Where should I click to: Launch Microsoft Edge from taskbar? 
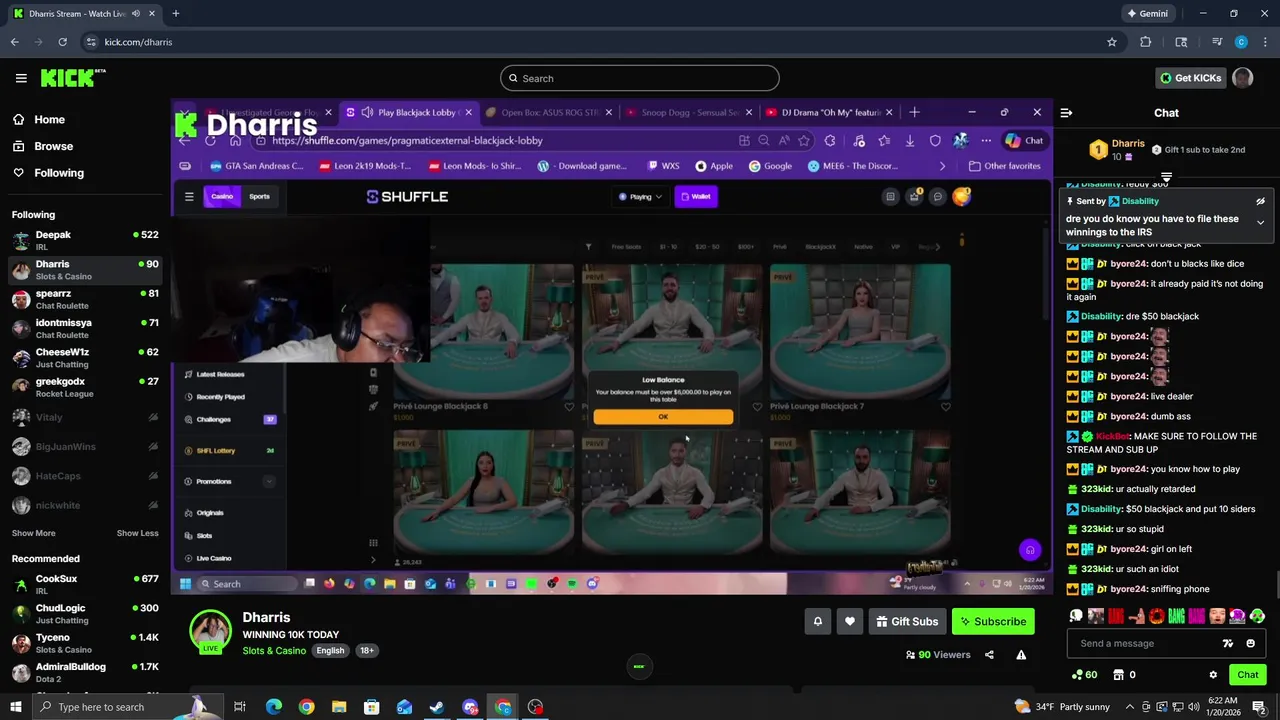[x=274, y=707]
